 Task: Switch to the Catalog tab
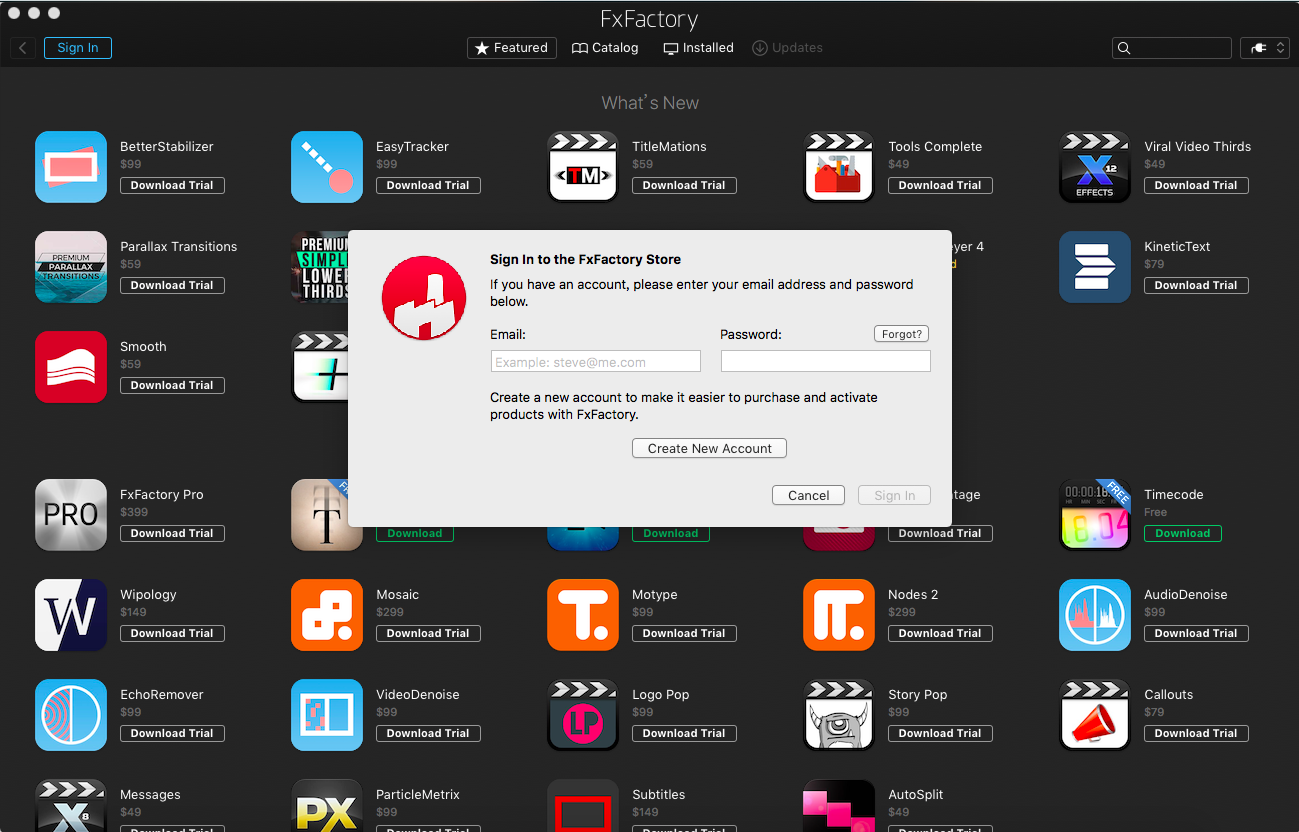605,48
